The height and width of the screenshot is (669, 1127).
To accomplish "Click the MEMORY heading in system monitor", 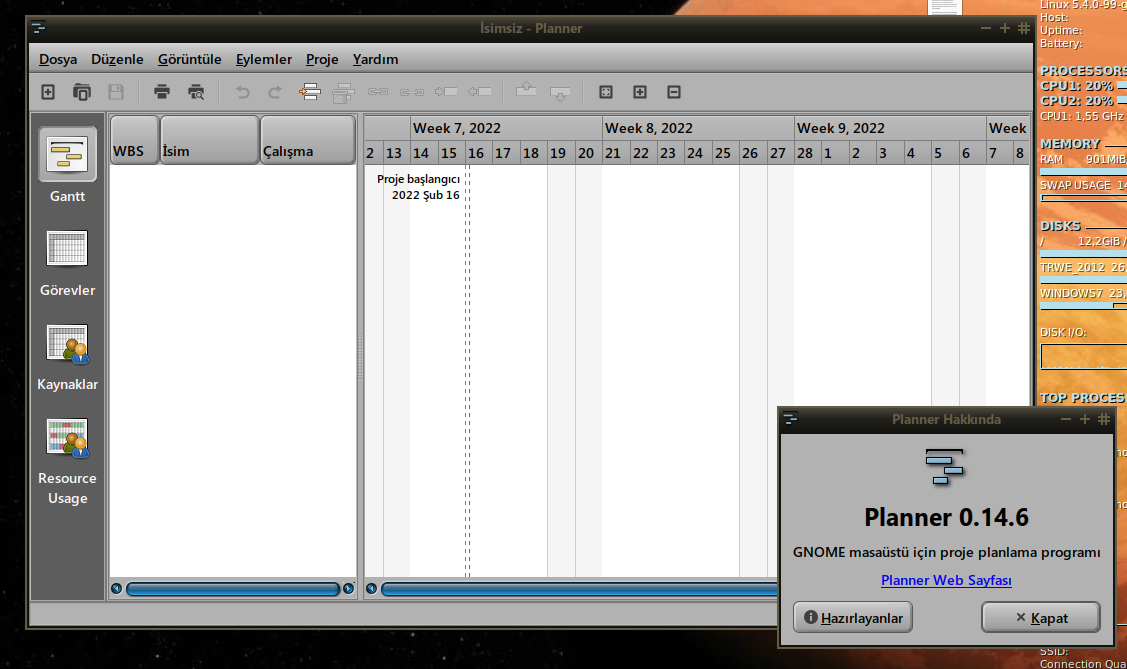I will 1070,144.
